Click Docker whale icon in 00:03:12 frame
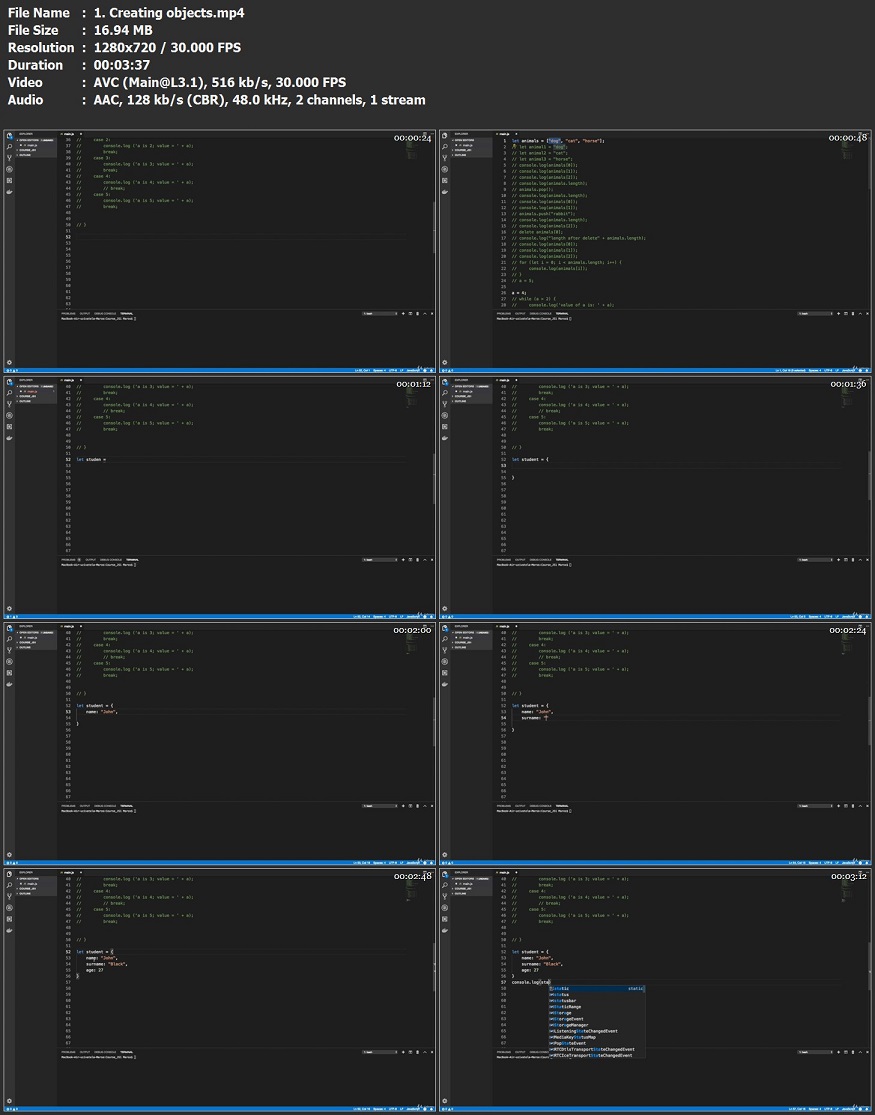 (x=445, y=930)
